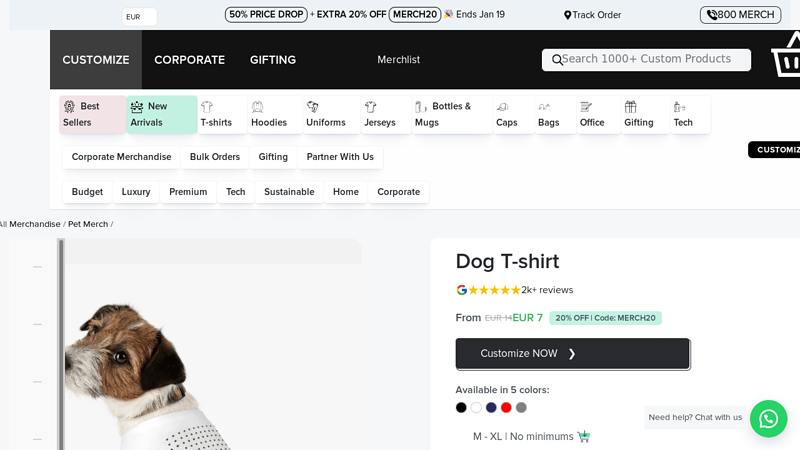Click the Uniforms category icon
This screenshot has width=800, height=450.
(x=312, y=107)
